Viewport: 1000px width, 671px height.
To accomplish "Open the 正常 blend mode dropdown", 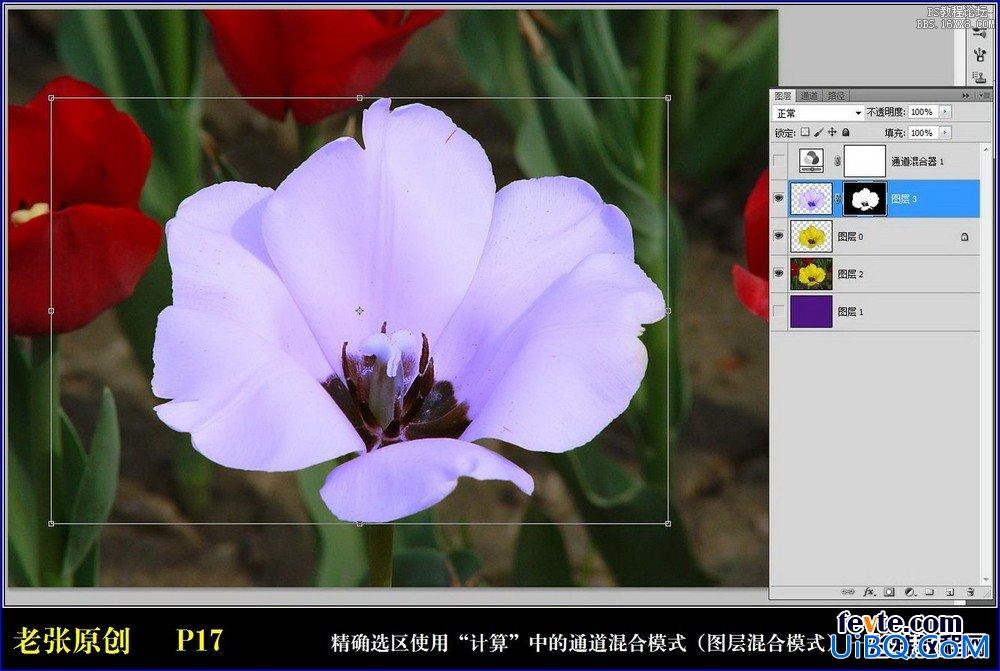I will pos(818,113).
